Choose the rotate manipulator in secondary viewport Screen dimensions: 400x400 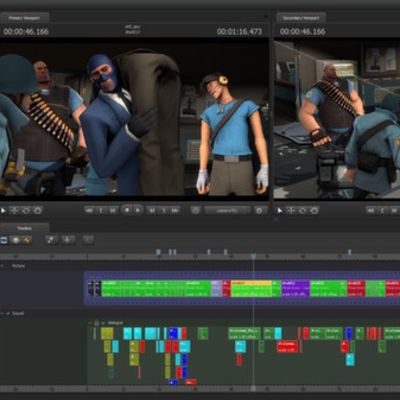click(x=302, y=211)
